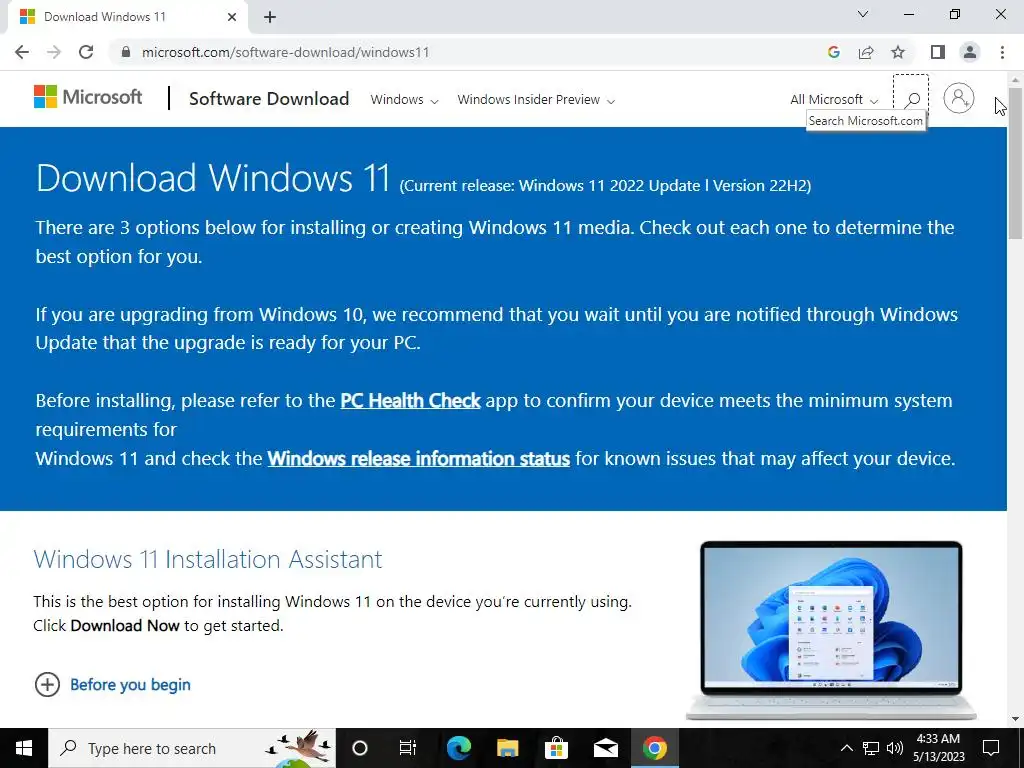This screenshot has height=768, width=1024.
Task: Click the scrollbar down arrow
Action: 1016,720
